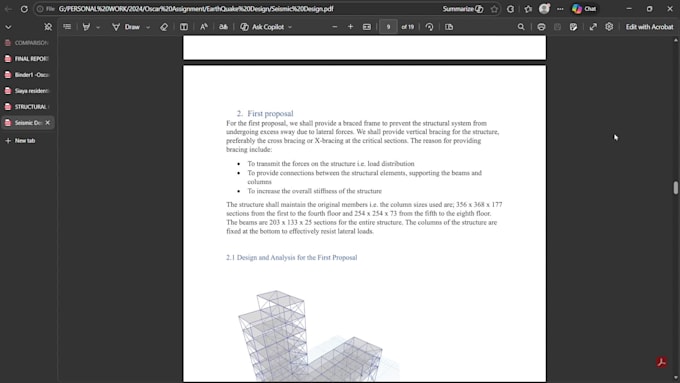Image resolution: width=680 pixels, height=383 pixels.
Task: Select the Erase tool
Action: point(164,27)
